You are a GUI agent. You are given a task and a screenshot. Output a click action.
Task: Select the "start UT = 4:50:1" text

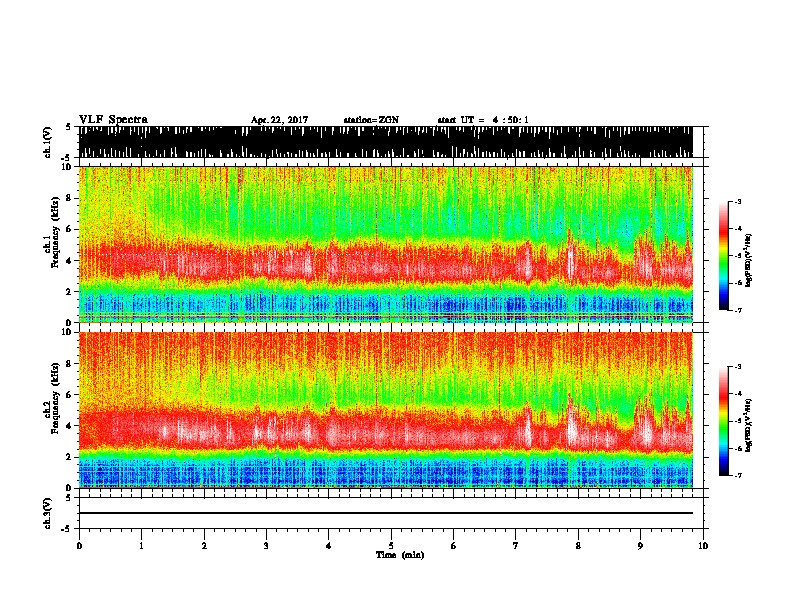[482, 120]
